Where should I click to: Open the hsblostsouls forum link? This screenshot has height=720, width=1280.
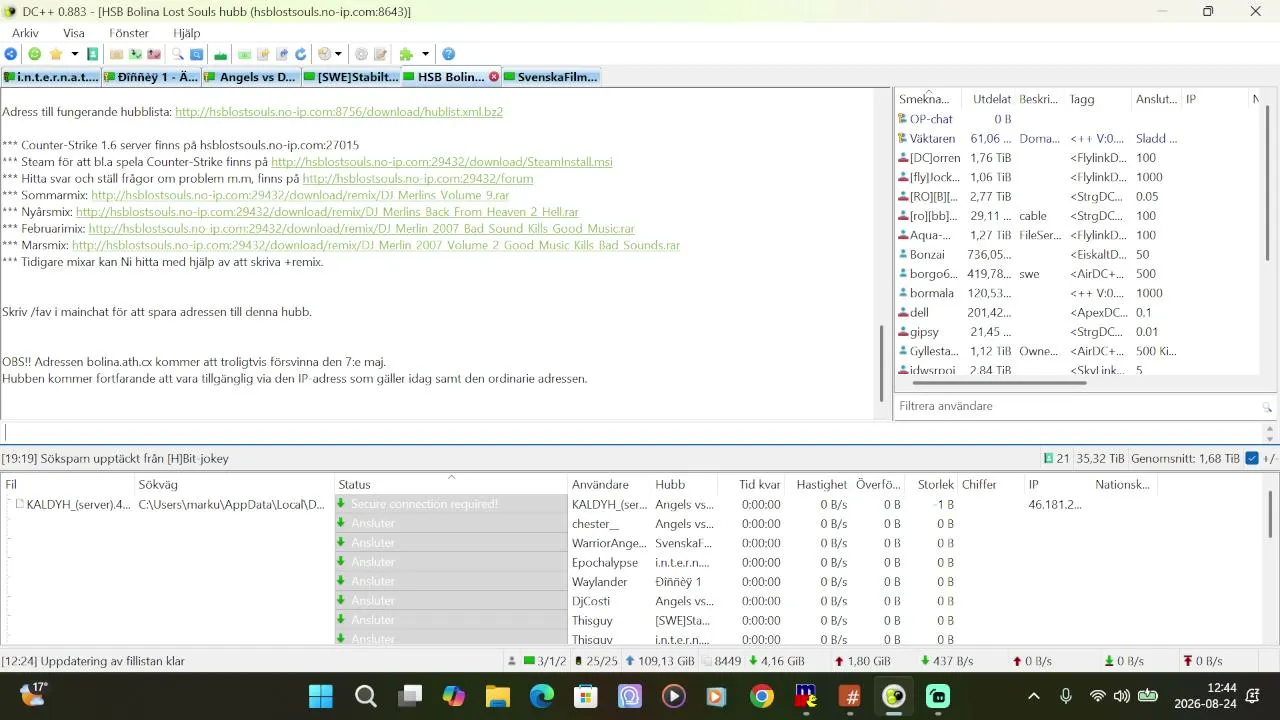418,179
